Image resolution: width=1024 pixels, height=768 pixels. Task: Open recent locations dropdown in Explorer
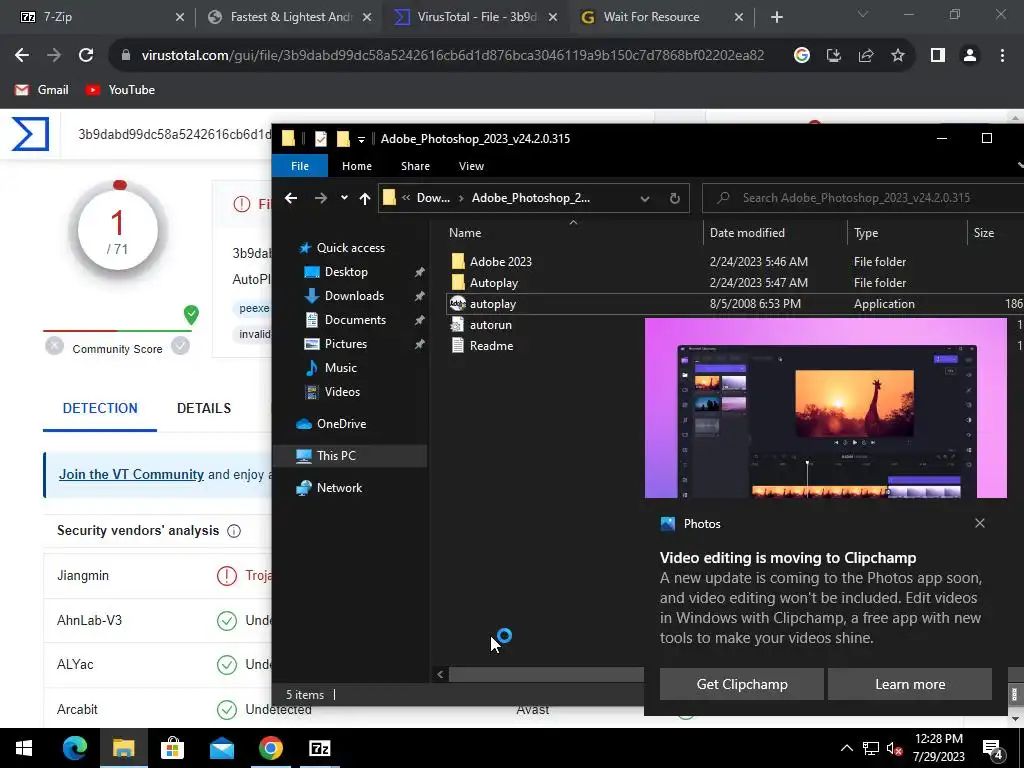point(344,198)
